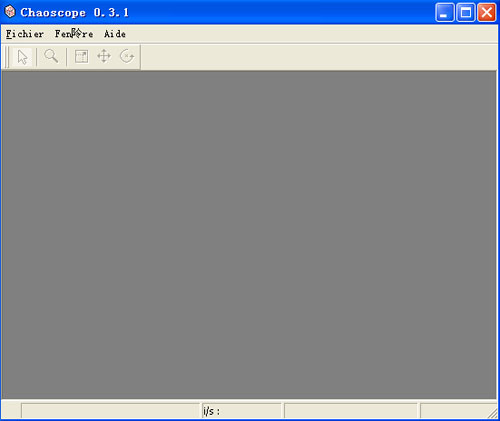This screenshot has width=500, height=421.
Task: Open the Aide menu
Action: coord(115,34)
